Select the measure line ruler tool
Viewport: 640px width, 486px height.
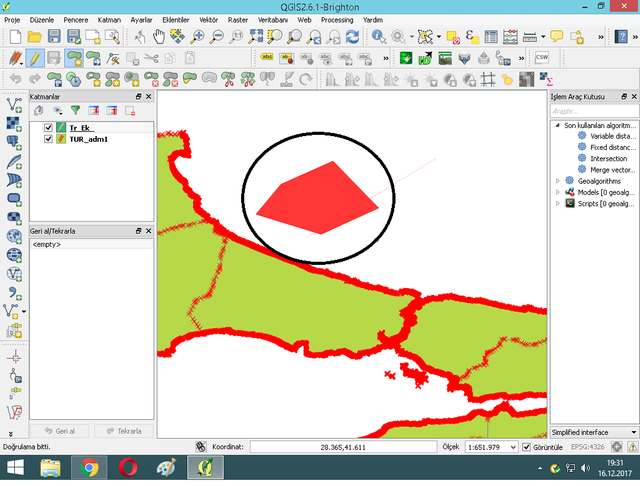530,37
